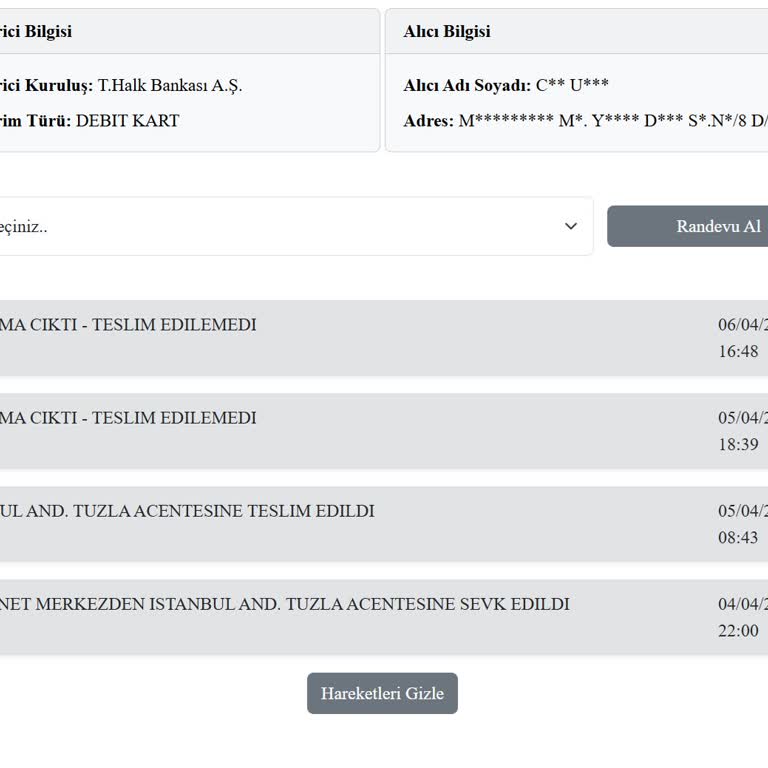The height and width of the screenshot is (768, 768).
Task: Click the 08:43 timestamp
Action: (738, 537)
